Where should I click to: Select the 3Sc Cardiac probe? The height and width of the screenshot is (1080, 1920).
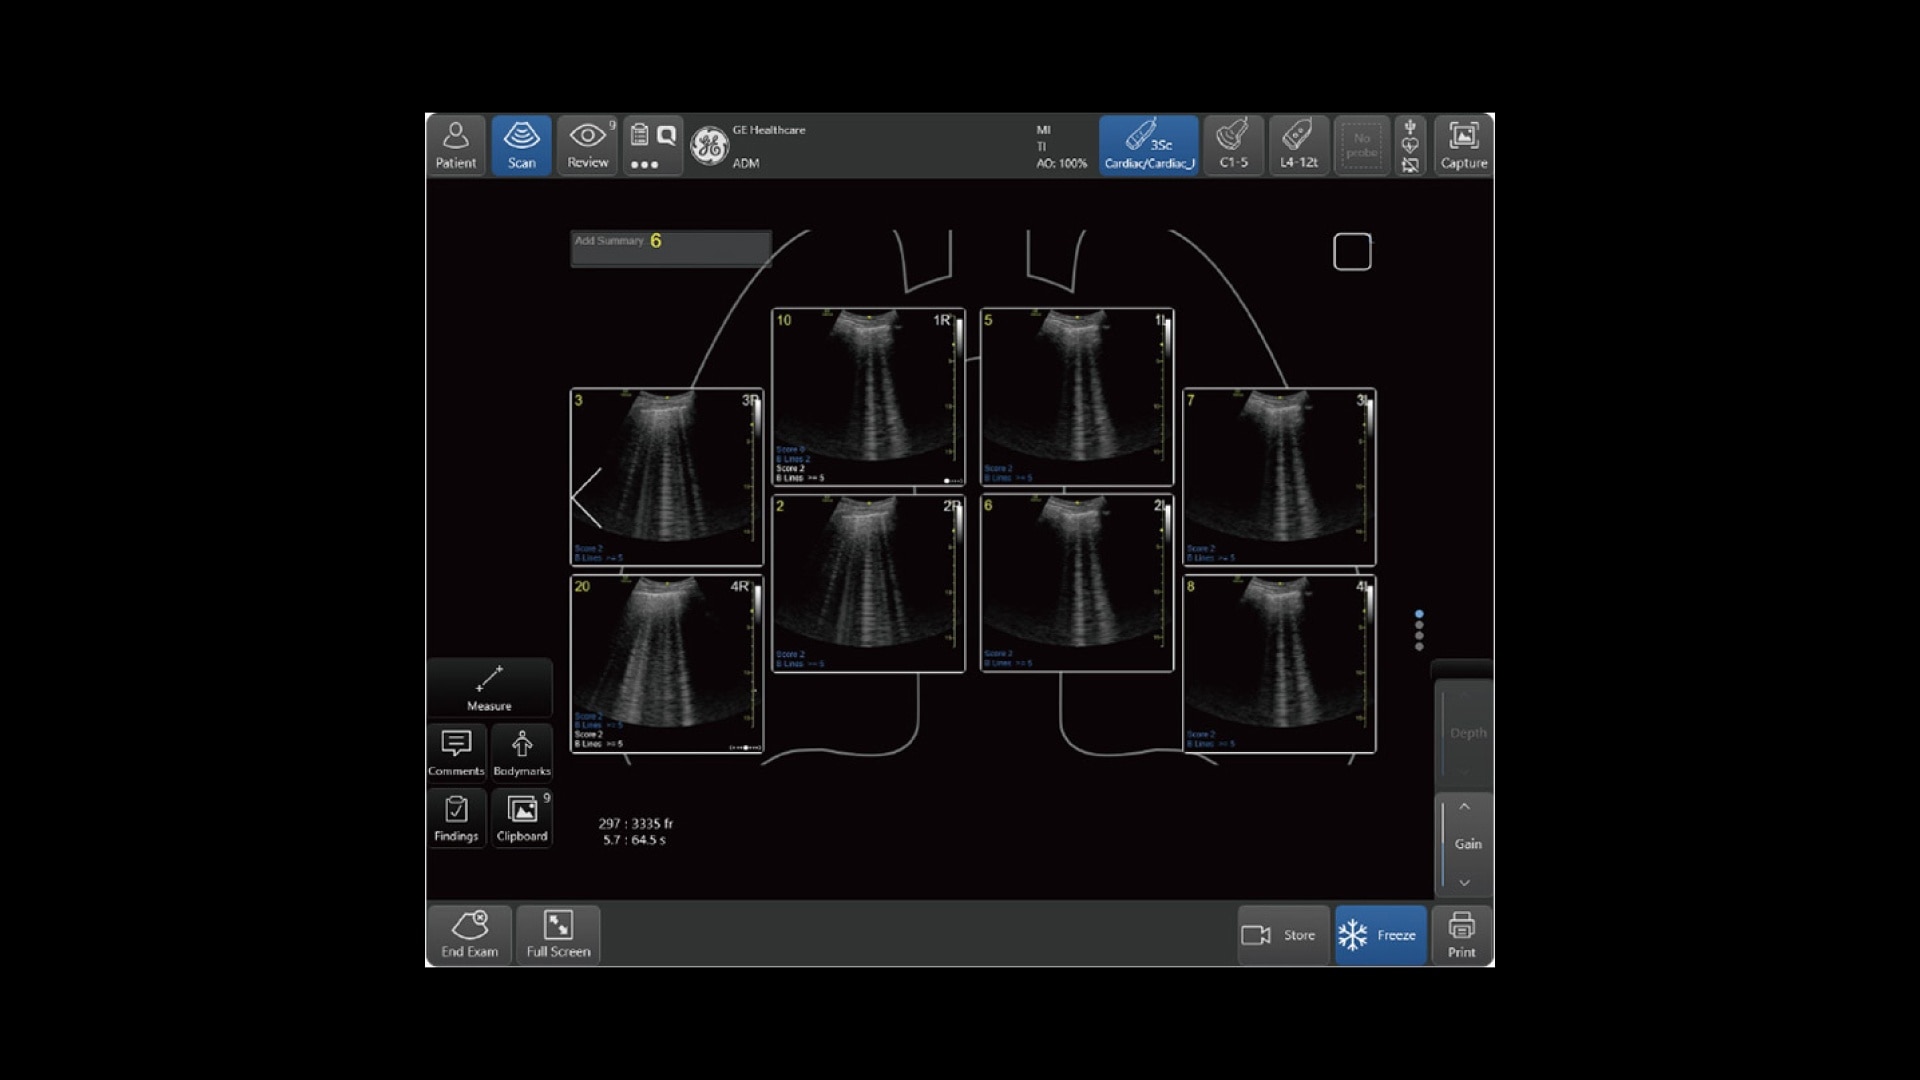(1149, 146)
